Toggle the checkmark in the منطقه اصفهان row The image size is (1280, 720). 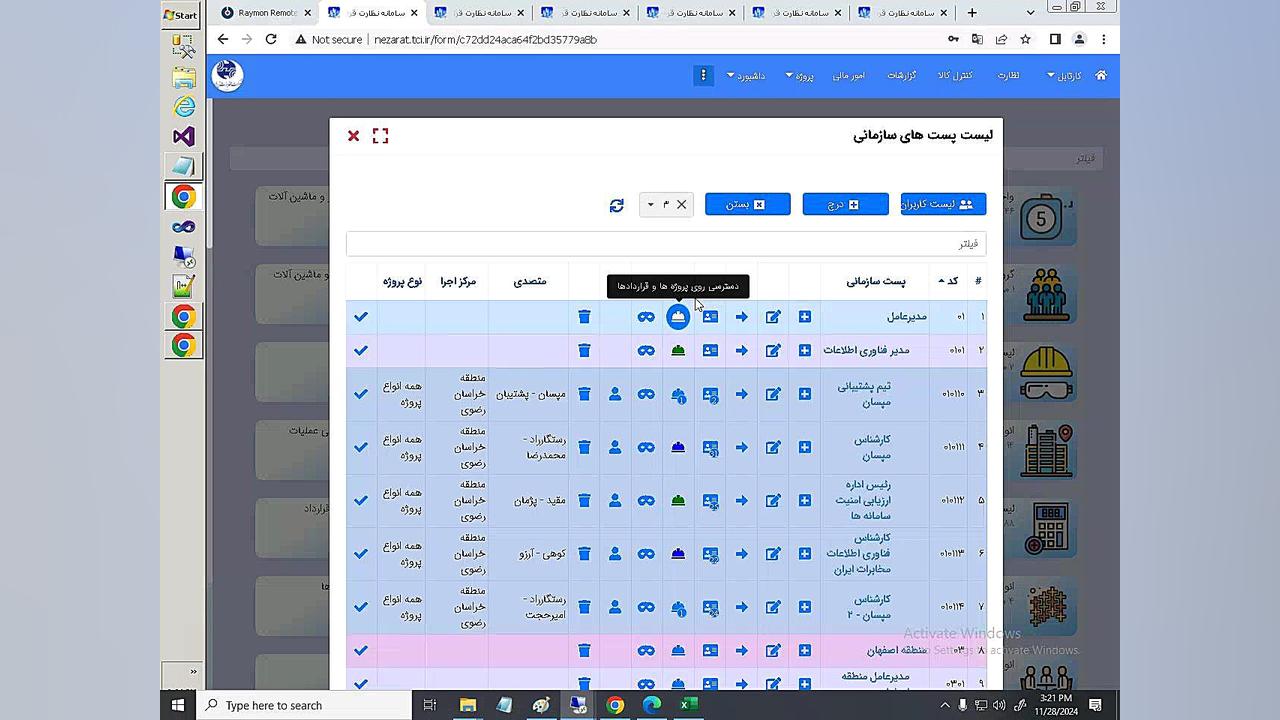[x=361, y=651]
